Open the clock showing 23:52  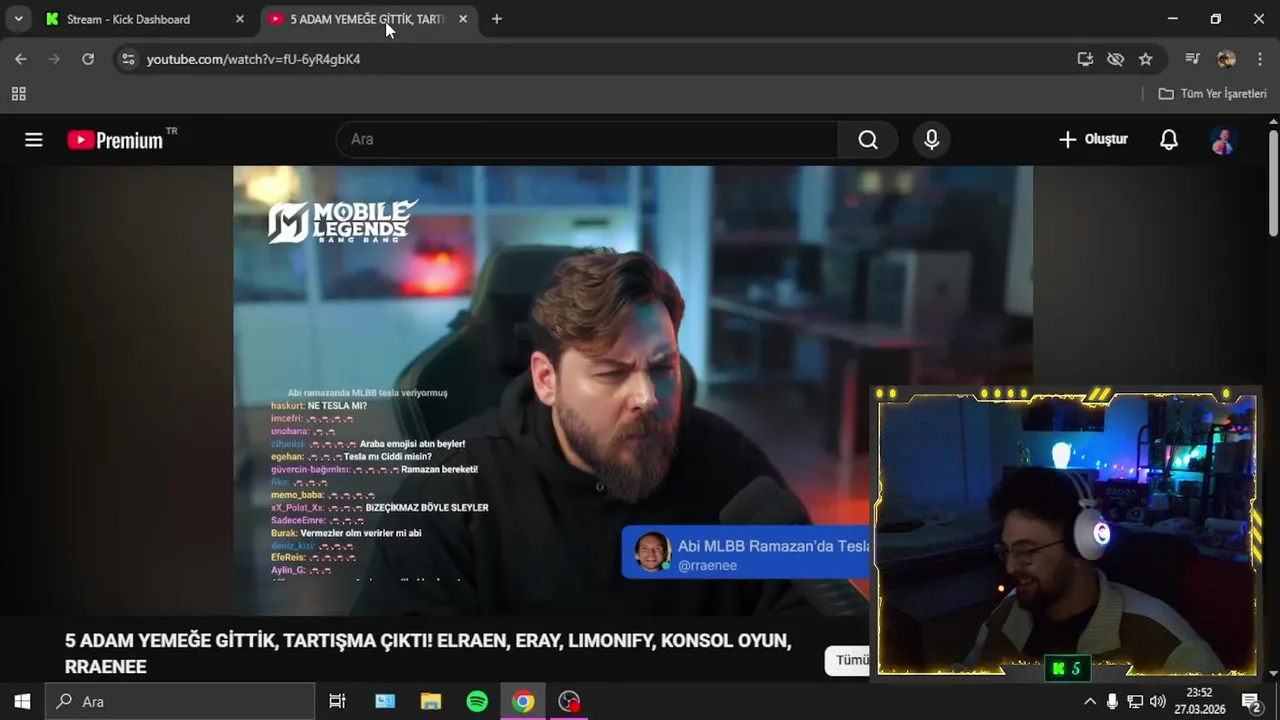coord(1198,701)
